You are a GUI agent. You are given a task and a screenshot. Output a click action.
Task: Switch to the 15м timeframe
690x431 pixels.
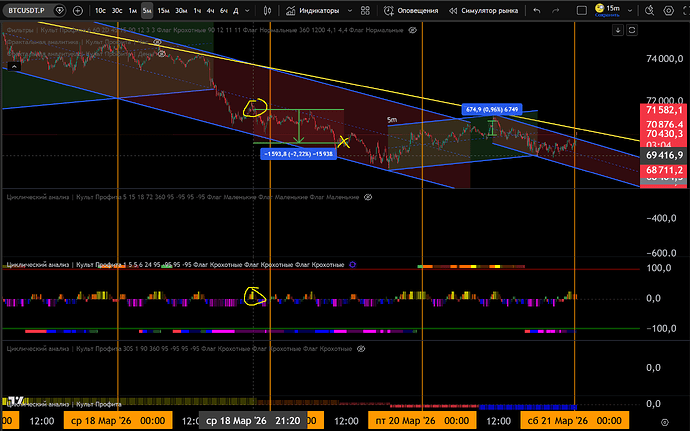pyautogui.click(x=163, y=11)
